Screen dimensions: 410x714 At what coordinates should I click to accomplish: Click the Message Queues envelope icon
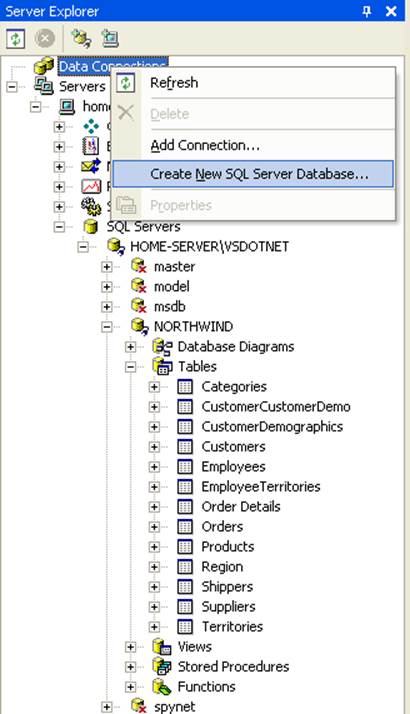pyautogui.click(x=91, y=166)
